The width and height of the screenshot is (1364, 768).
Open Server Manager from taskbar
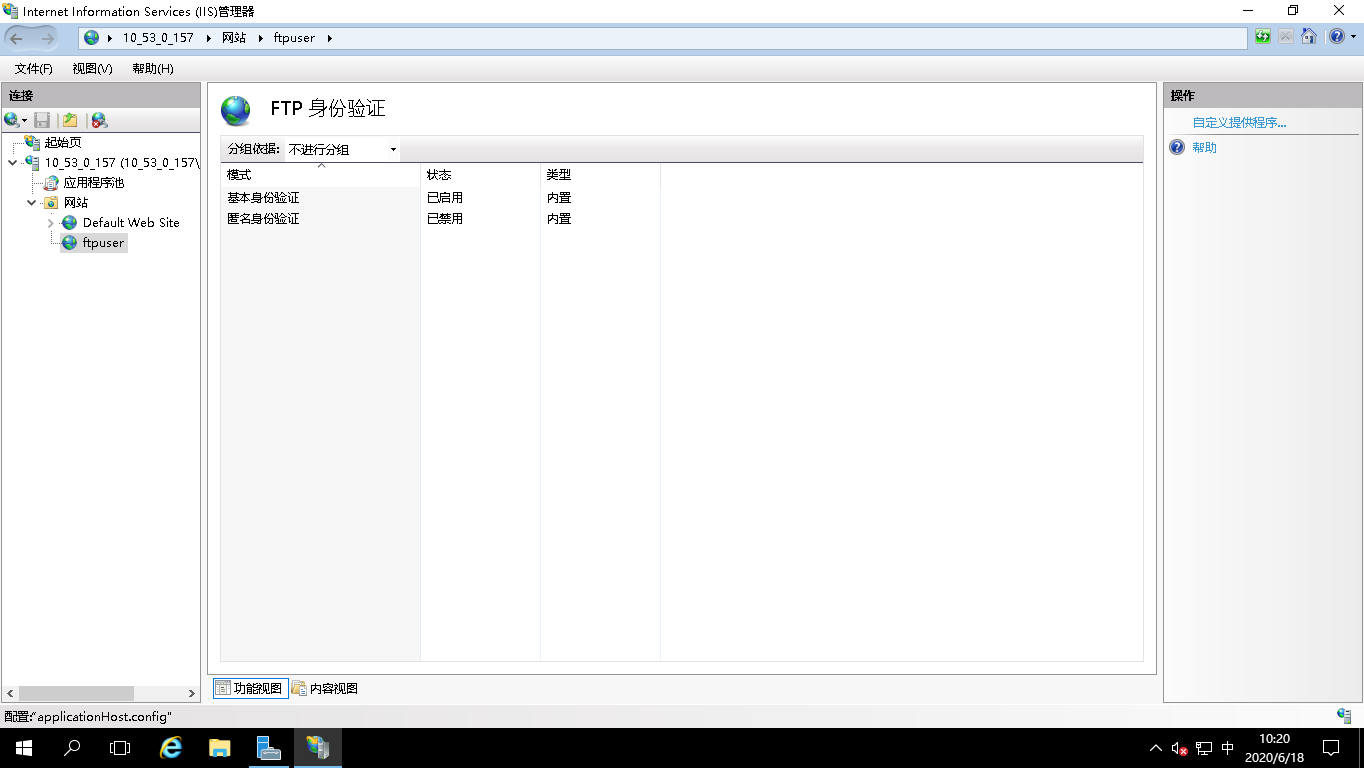[269, 748]
